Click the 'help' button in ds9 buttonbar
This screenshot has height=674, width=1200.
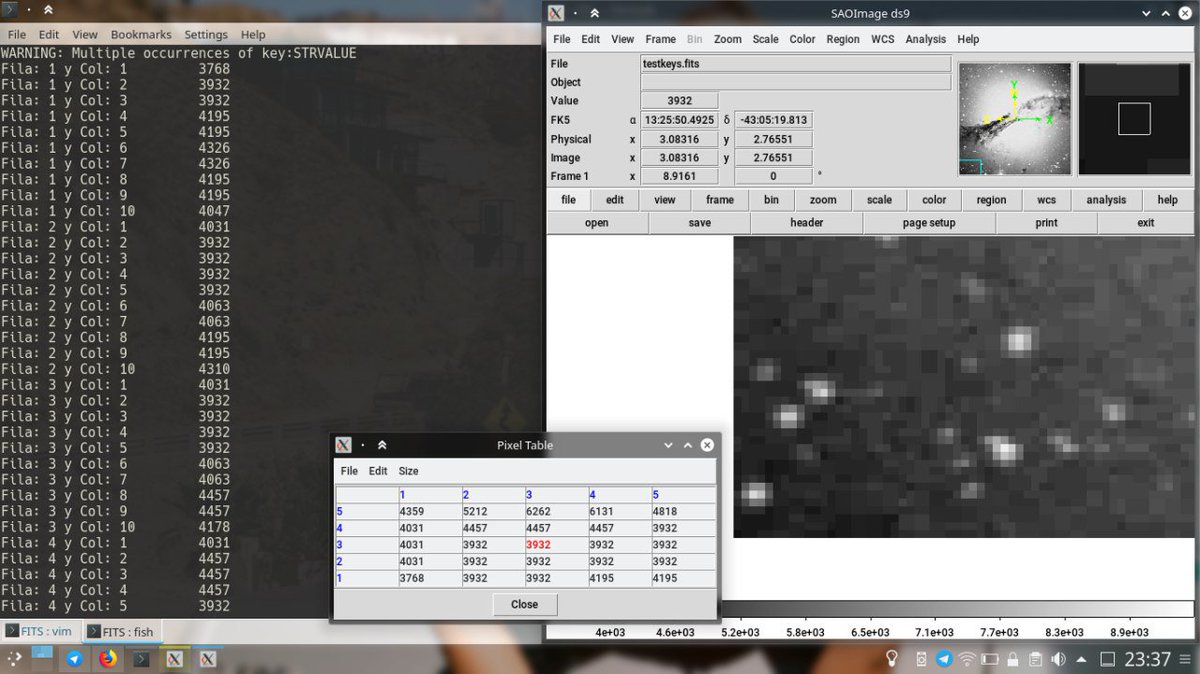click(1168, 200)
